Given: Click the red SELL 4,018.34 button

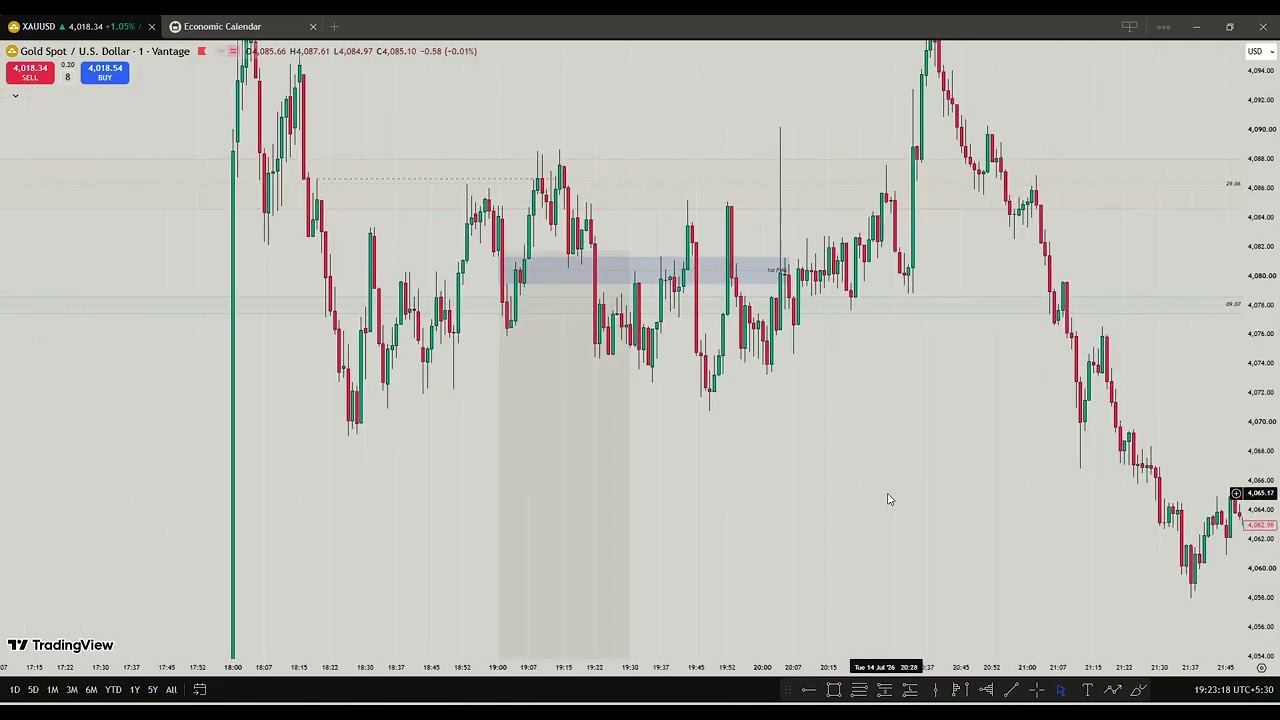Looking at the screenshot, I should [30, 73].
